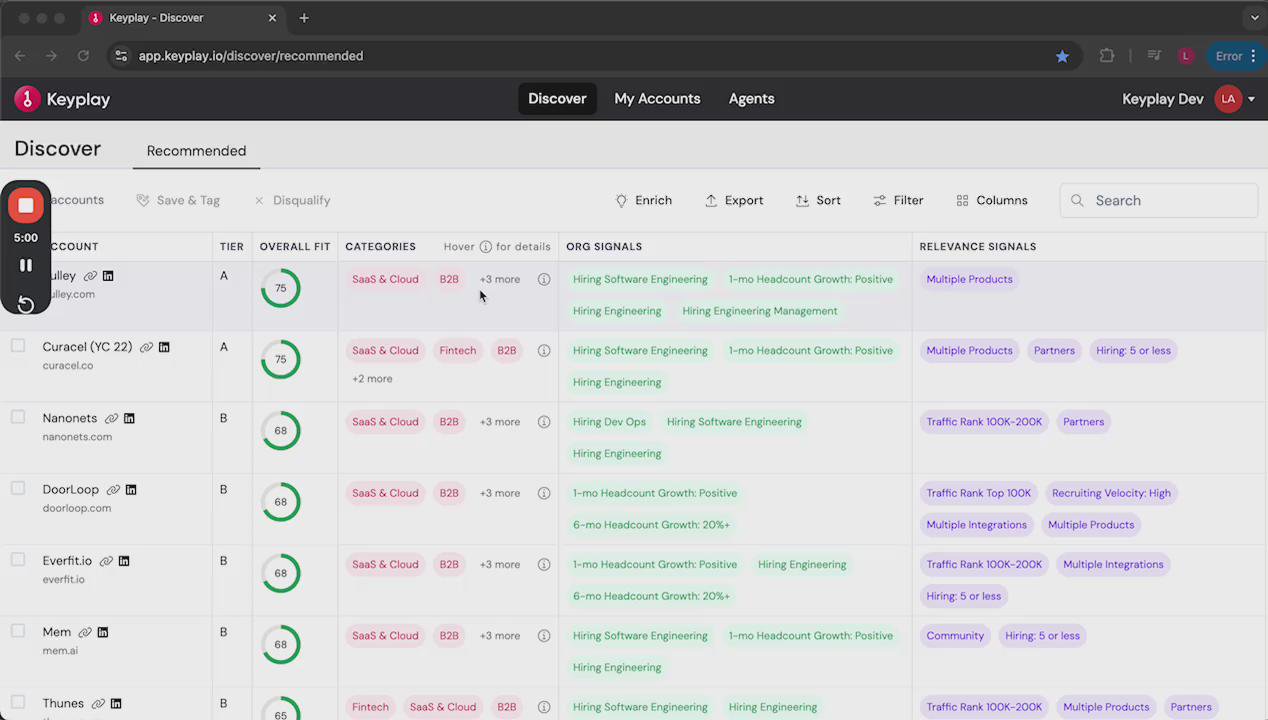The height and width of the screenshot is (720, 1268).
Task: Select the Curacel (YC 22) row checkbox
Action: (18, 346)
